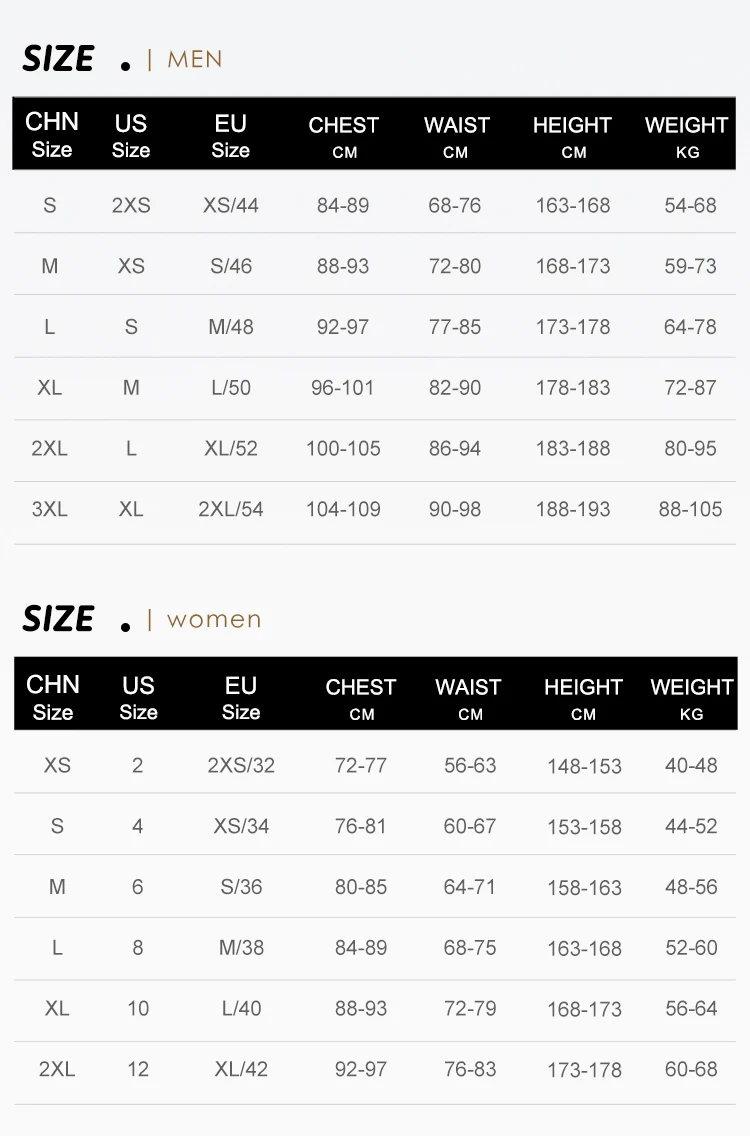Viewport: 750px width, 1136px height.
Task: Click the men's EU size 2XL/54 cell
Action: 231,509
